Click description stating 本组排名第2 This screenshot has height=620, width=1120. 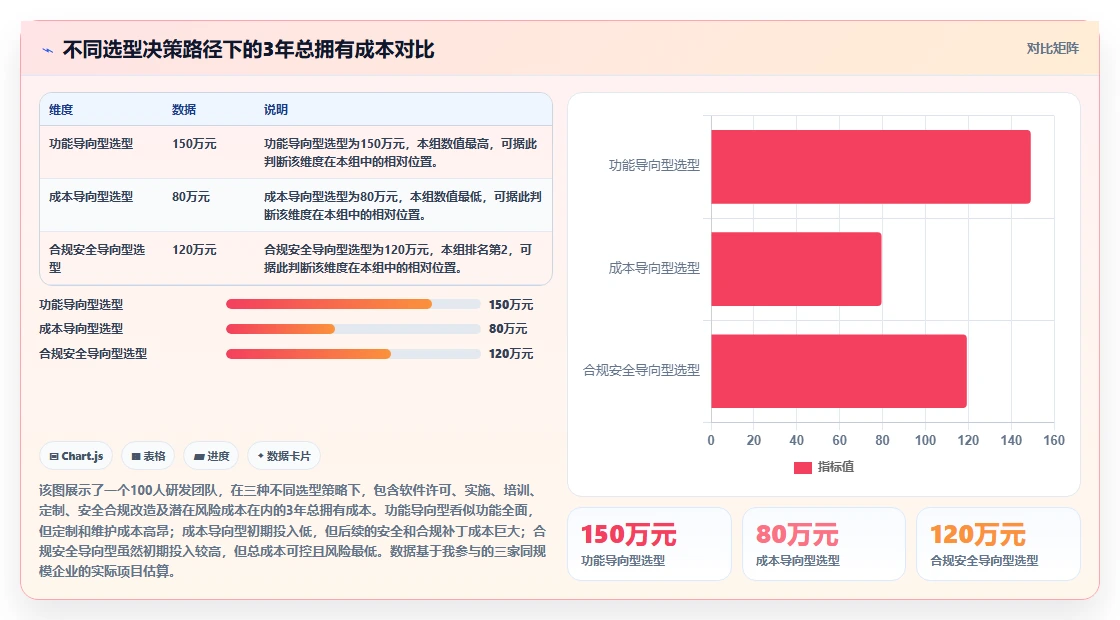pos(399,259)
